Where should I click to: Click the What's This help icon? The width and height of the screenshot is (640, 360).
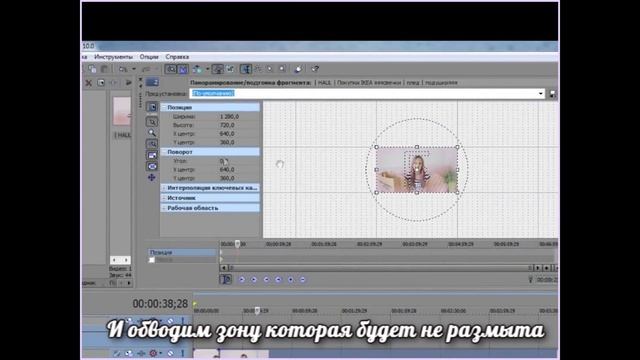pos(315,69)
